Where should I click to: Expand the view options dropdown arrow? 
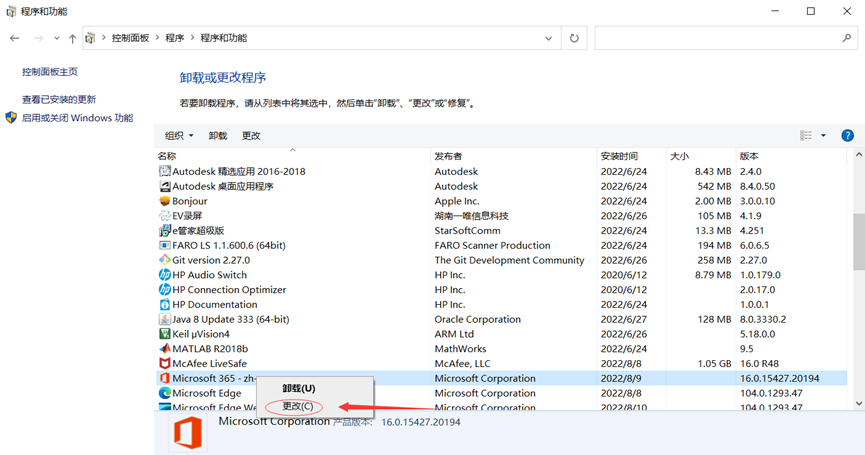point(824,136)
